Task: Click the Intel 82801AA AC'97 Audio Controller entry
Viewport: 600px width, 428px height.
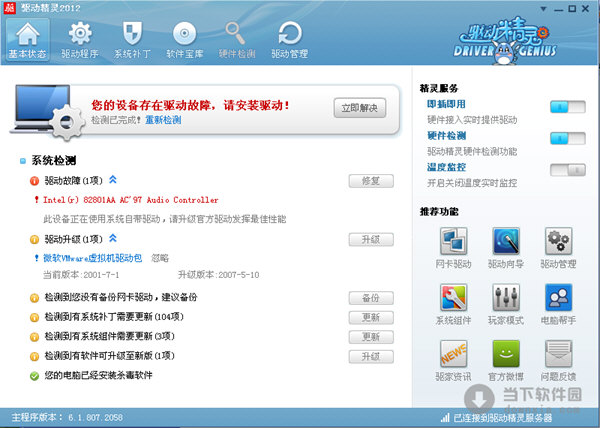Action: coord(130,200)
